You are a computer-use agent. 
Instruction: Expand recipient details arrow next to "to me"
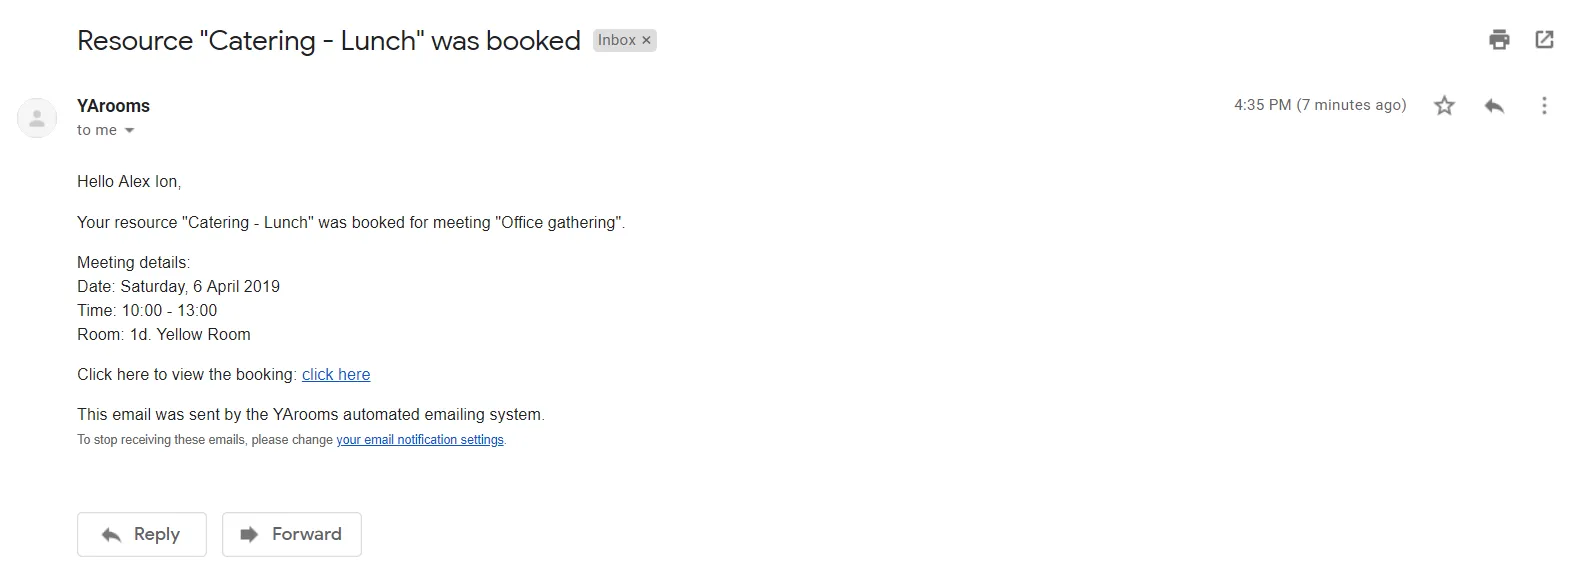[x=129, y=131]
